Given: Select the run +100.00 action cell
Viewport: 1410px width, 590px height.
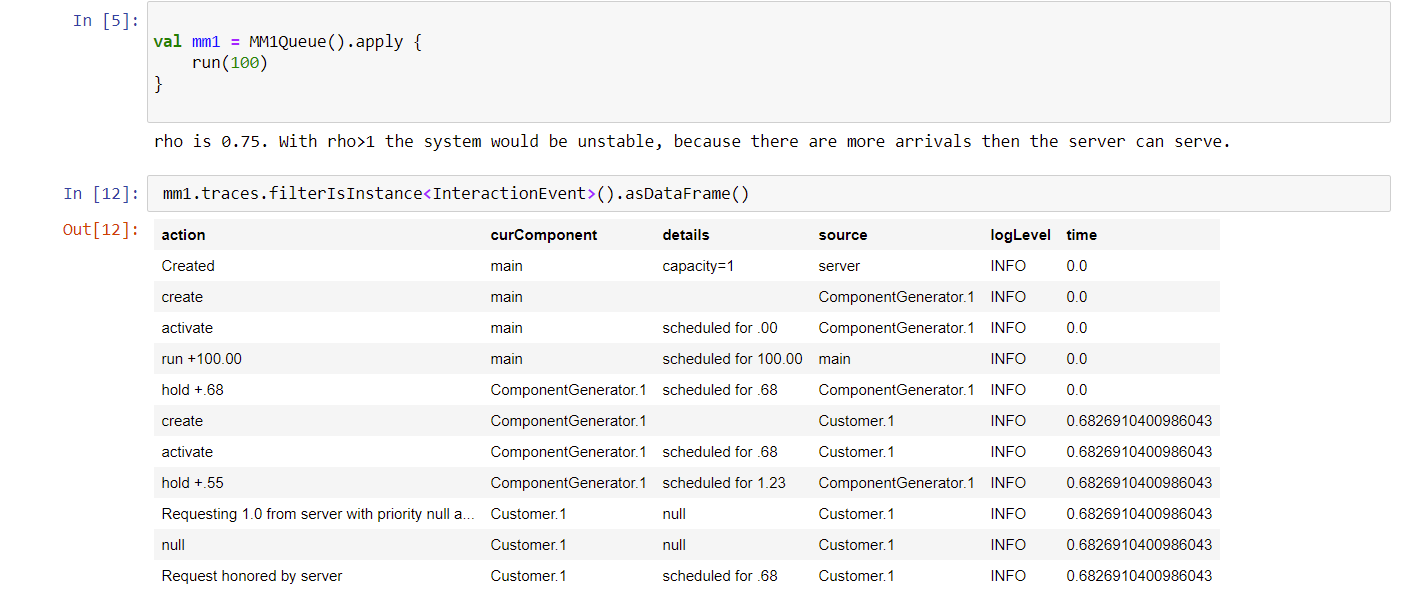Looking at the screenshot, I should point(201,359).
